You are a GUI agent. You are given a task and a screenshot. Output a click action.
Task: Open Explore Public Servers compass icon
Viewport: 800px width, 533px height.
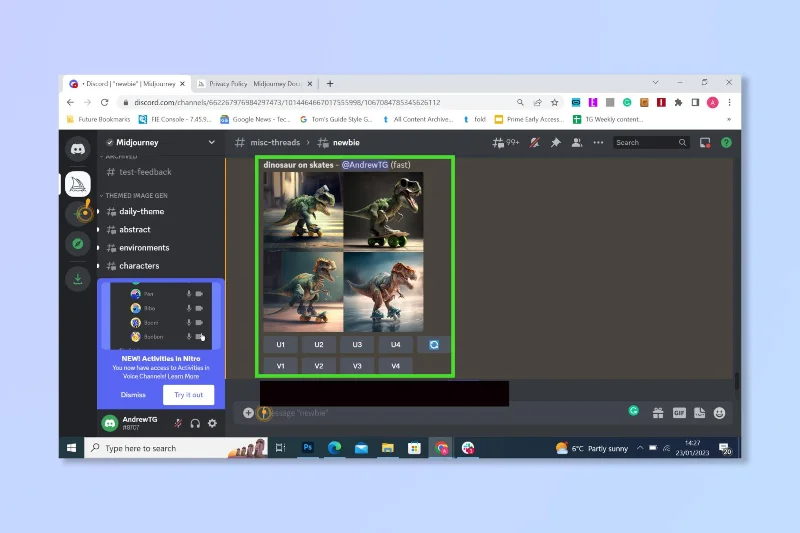click(78, 244)
